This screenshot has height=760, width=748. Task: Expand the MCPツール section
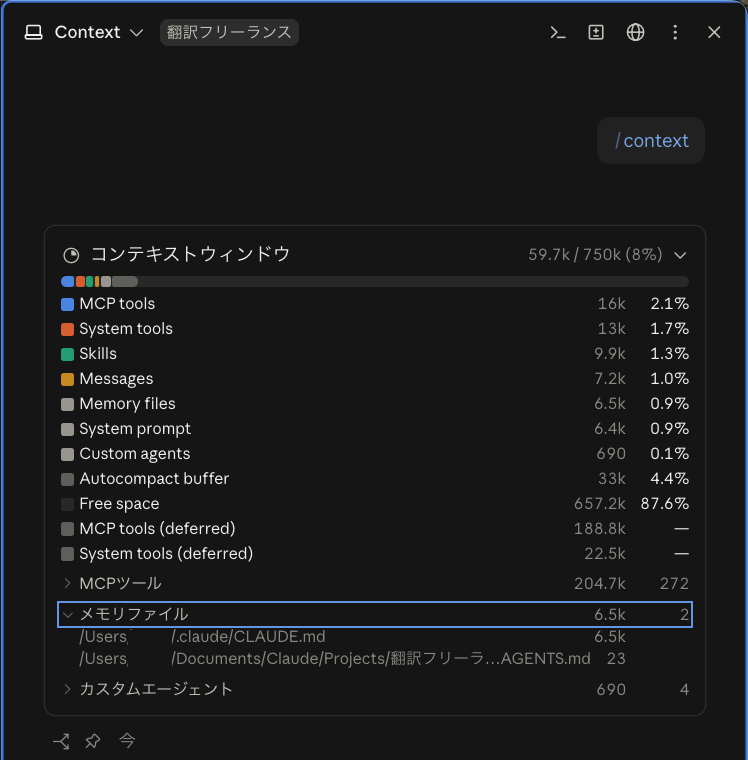click(x=375, y=584)
